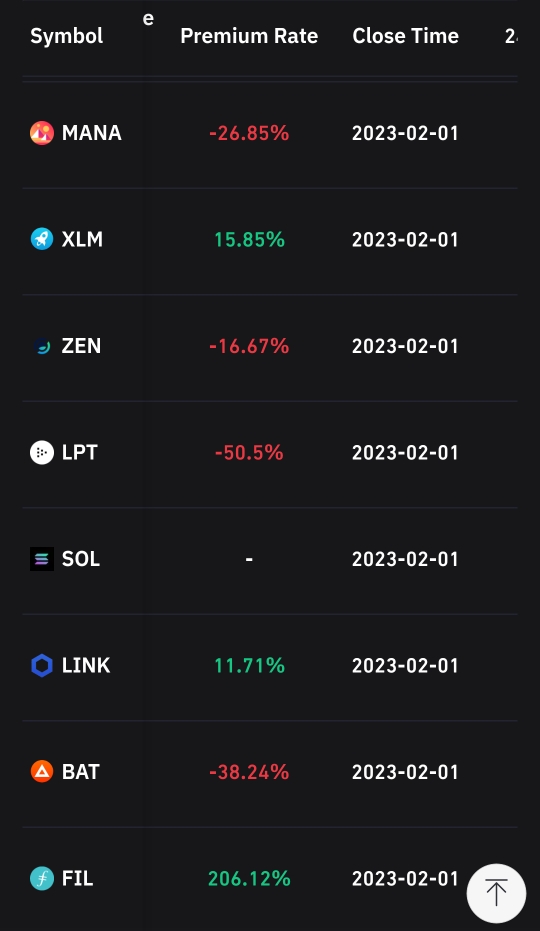This screenshot has width=540, height=931.
Task: Tap the scroll-to-top arrow button
Action: (496, 893)
